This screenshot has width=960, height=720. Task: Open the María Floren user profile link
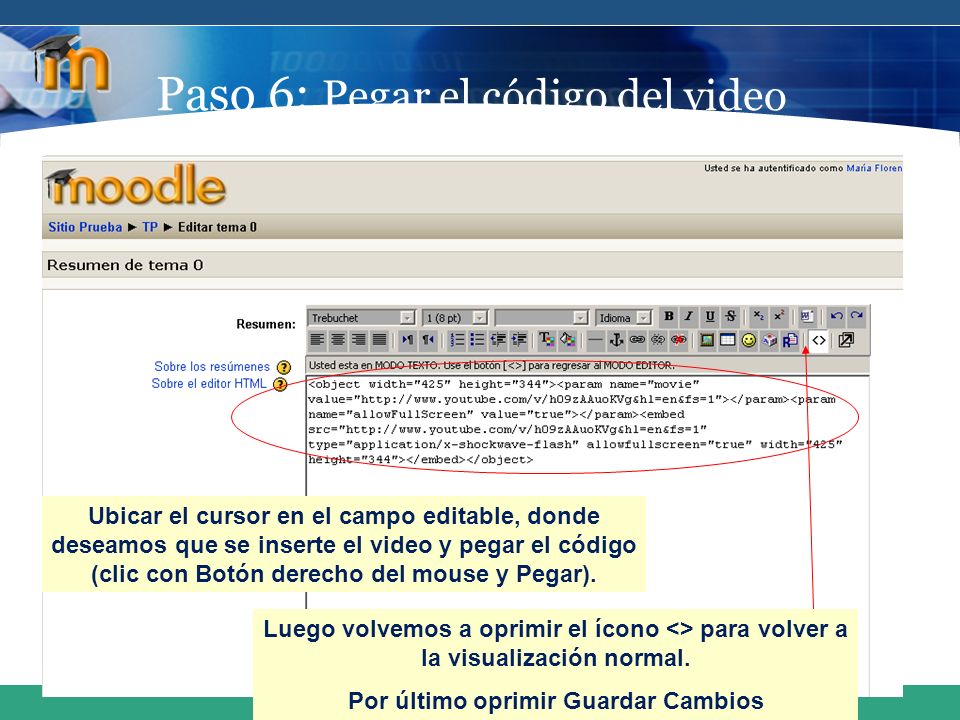click(x=874, y=168)
